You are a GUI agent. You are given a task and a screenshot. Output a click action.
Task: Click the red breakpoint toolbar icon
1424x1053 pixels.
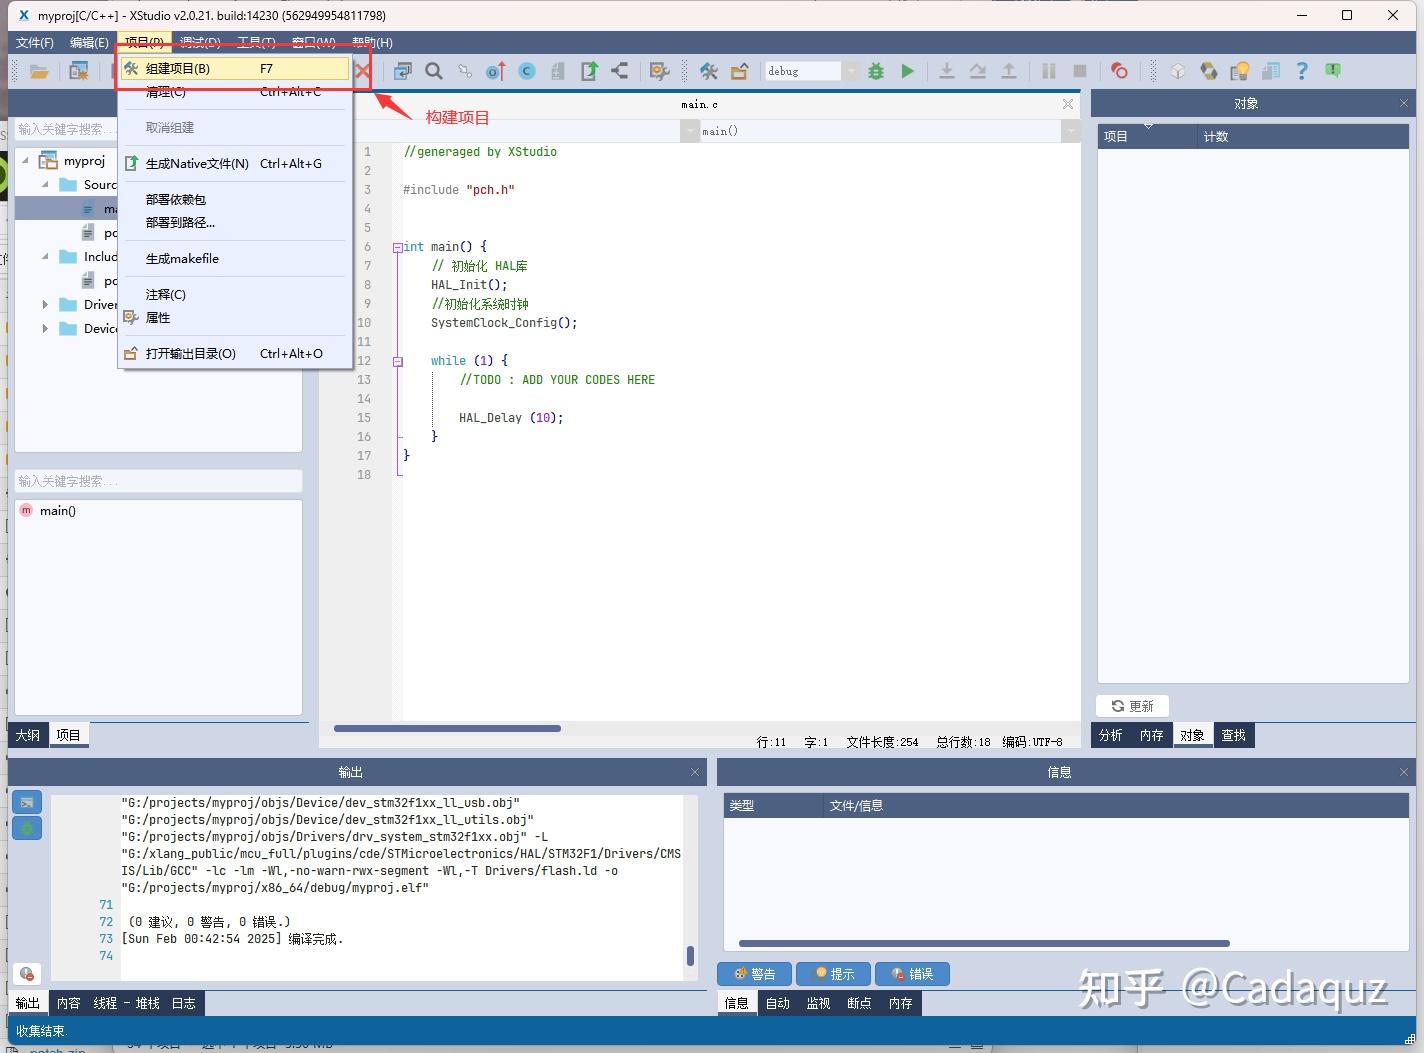pyautogui.click(x=1119, y=71)
